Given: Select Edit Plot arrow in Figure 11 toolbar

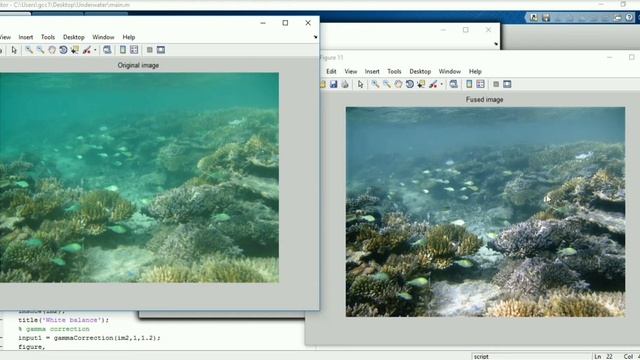Looking at the screenshot, I should (360, 84).
